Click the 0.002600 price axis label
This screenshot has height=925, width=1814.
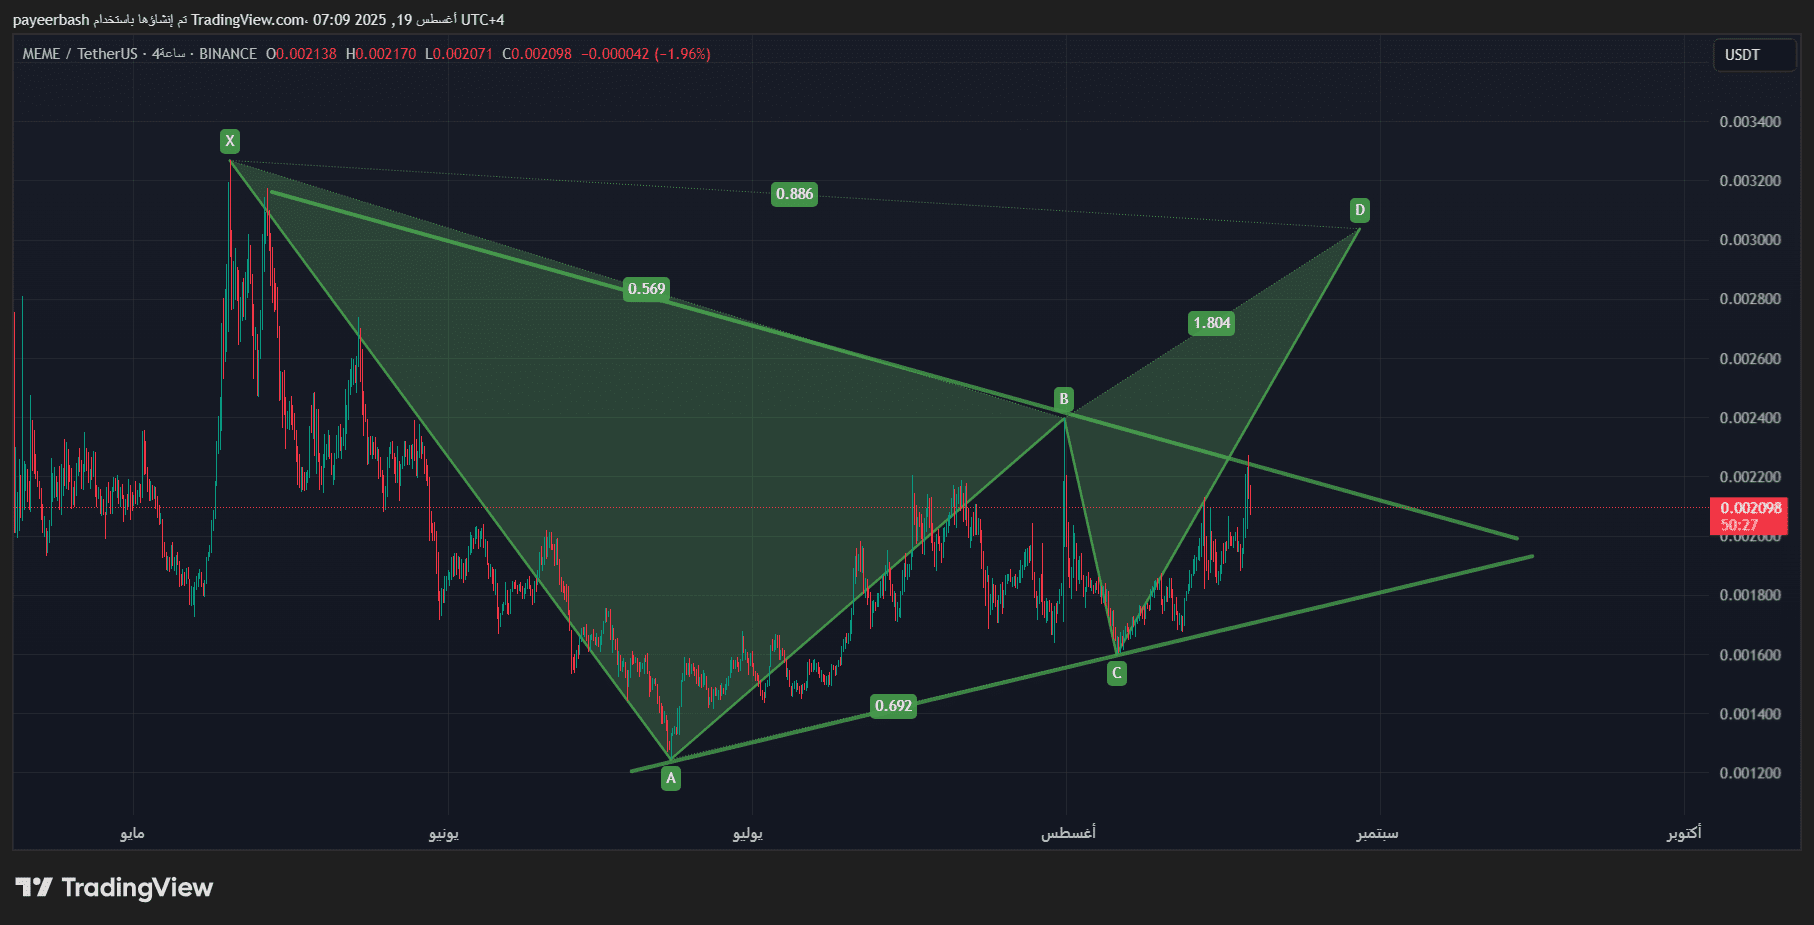point(1750,359)
